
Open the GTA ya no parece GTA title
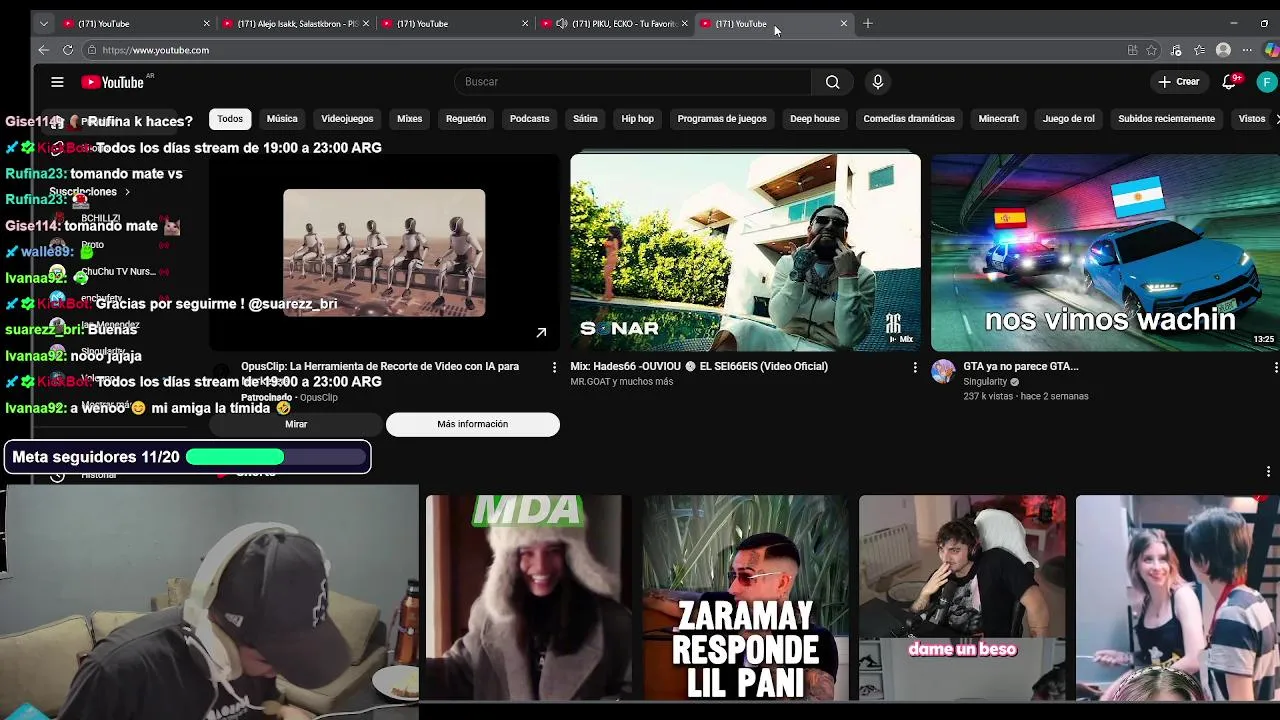click(1020, 367)
